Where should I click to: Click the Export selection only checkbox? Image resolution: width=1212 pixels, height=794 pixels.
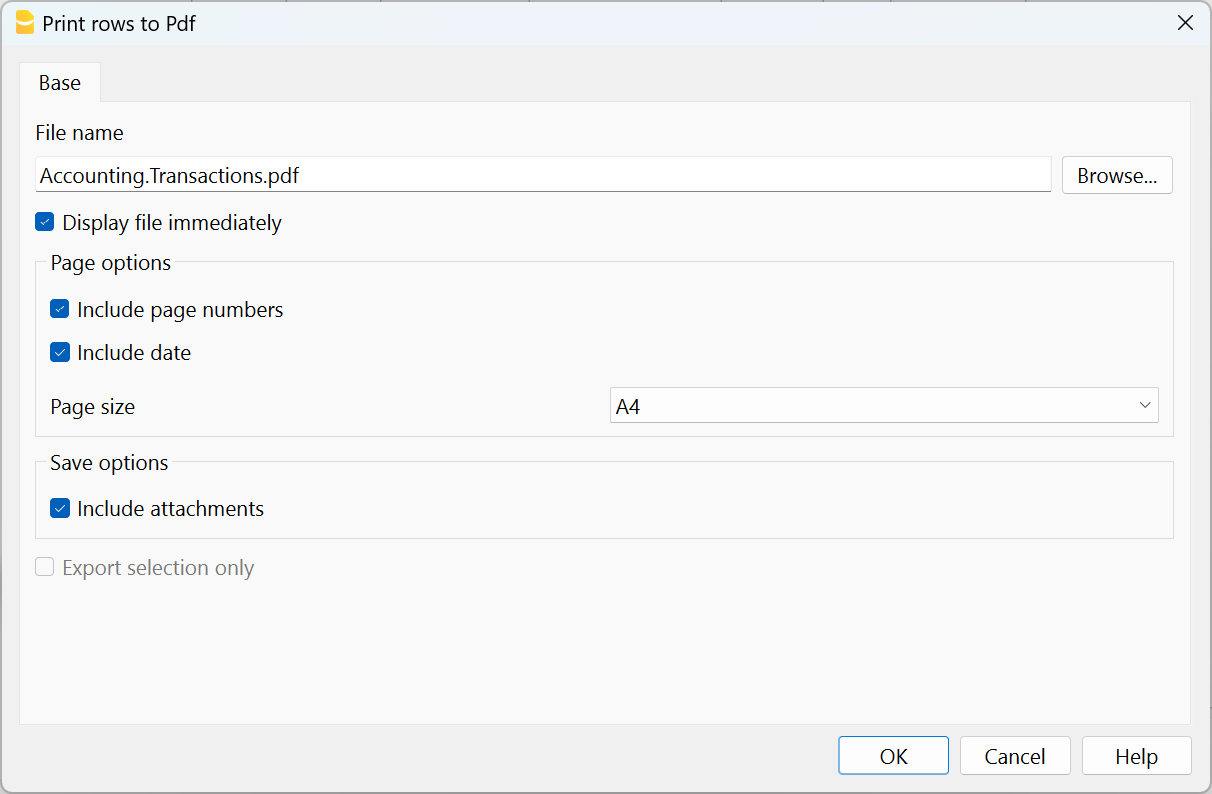point(45,568)
